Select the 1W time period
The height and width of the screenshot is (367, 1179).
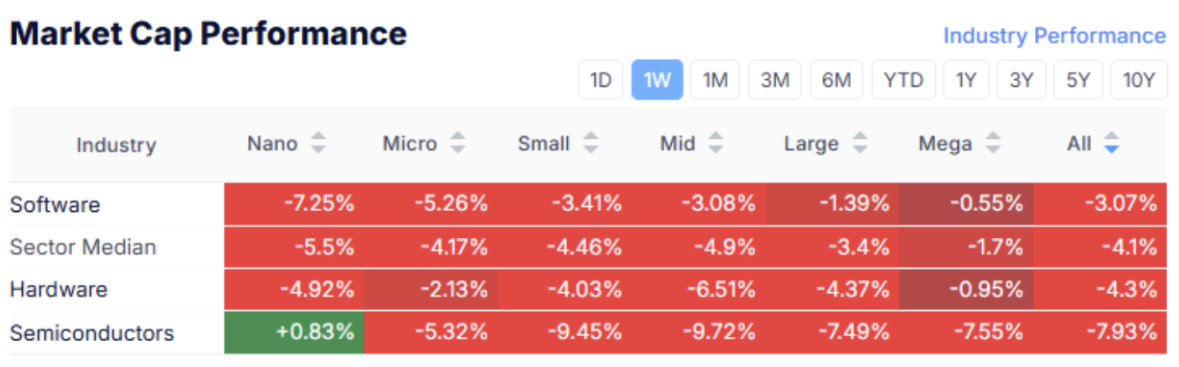tap(657, 80)
